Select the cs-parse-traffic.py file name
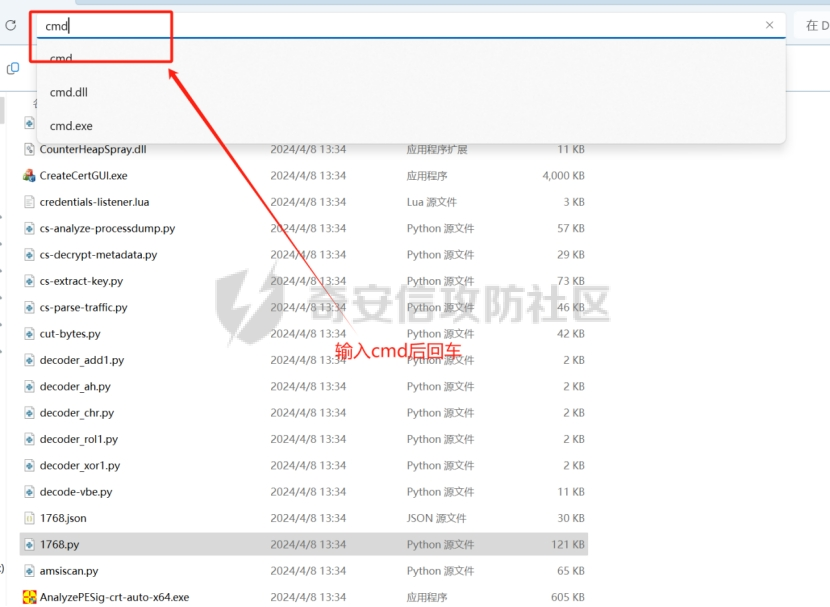Image resolution: width=830 pixels, height=607 pixels. click(83, 308)
